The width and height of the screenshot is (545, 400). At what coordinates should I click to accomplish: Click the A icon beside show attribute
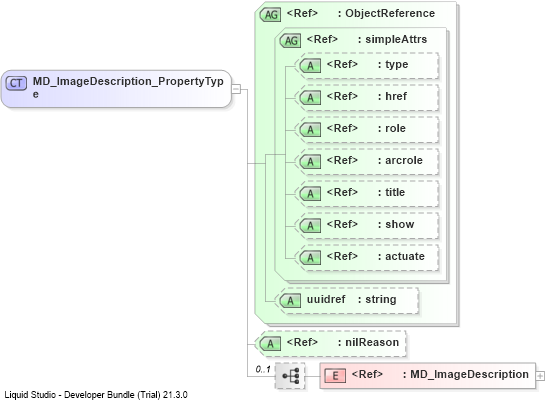pos(310,226)
